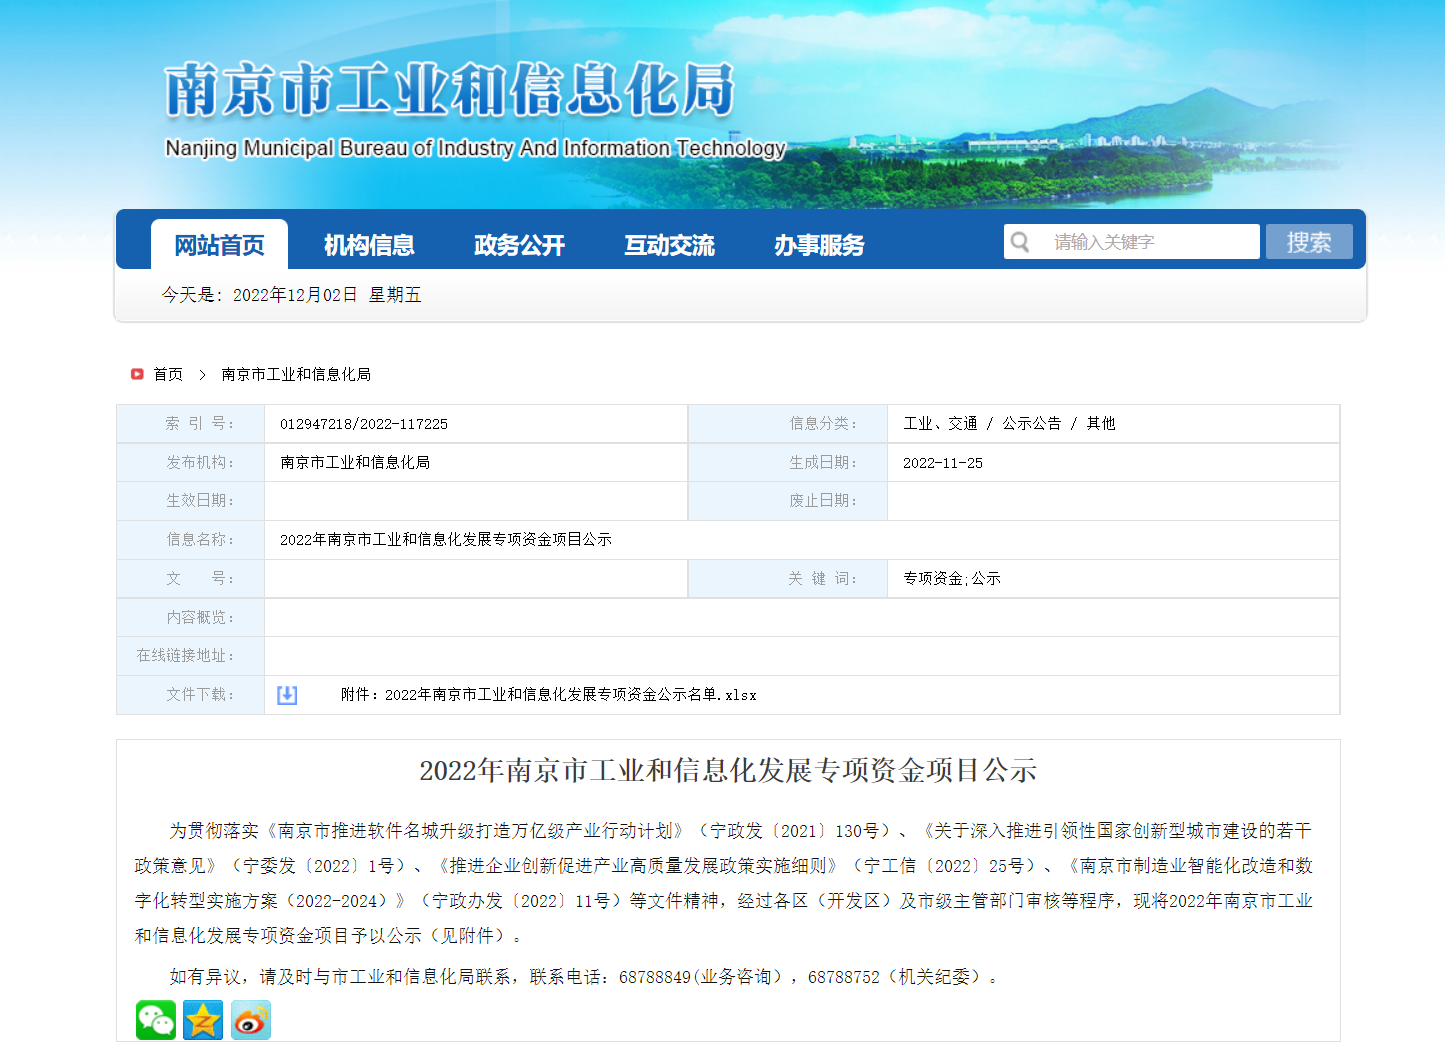Focus the 请输入关键字 search field
Viewport: 1445px width, 1057px height.
coord(1132,242)
